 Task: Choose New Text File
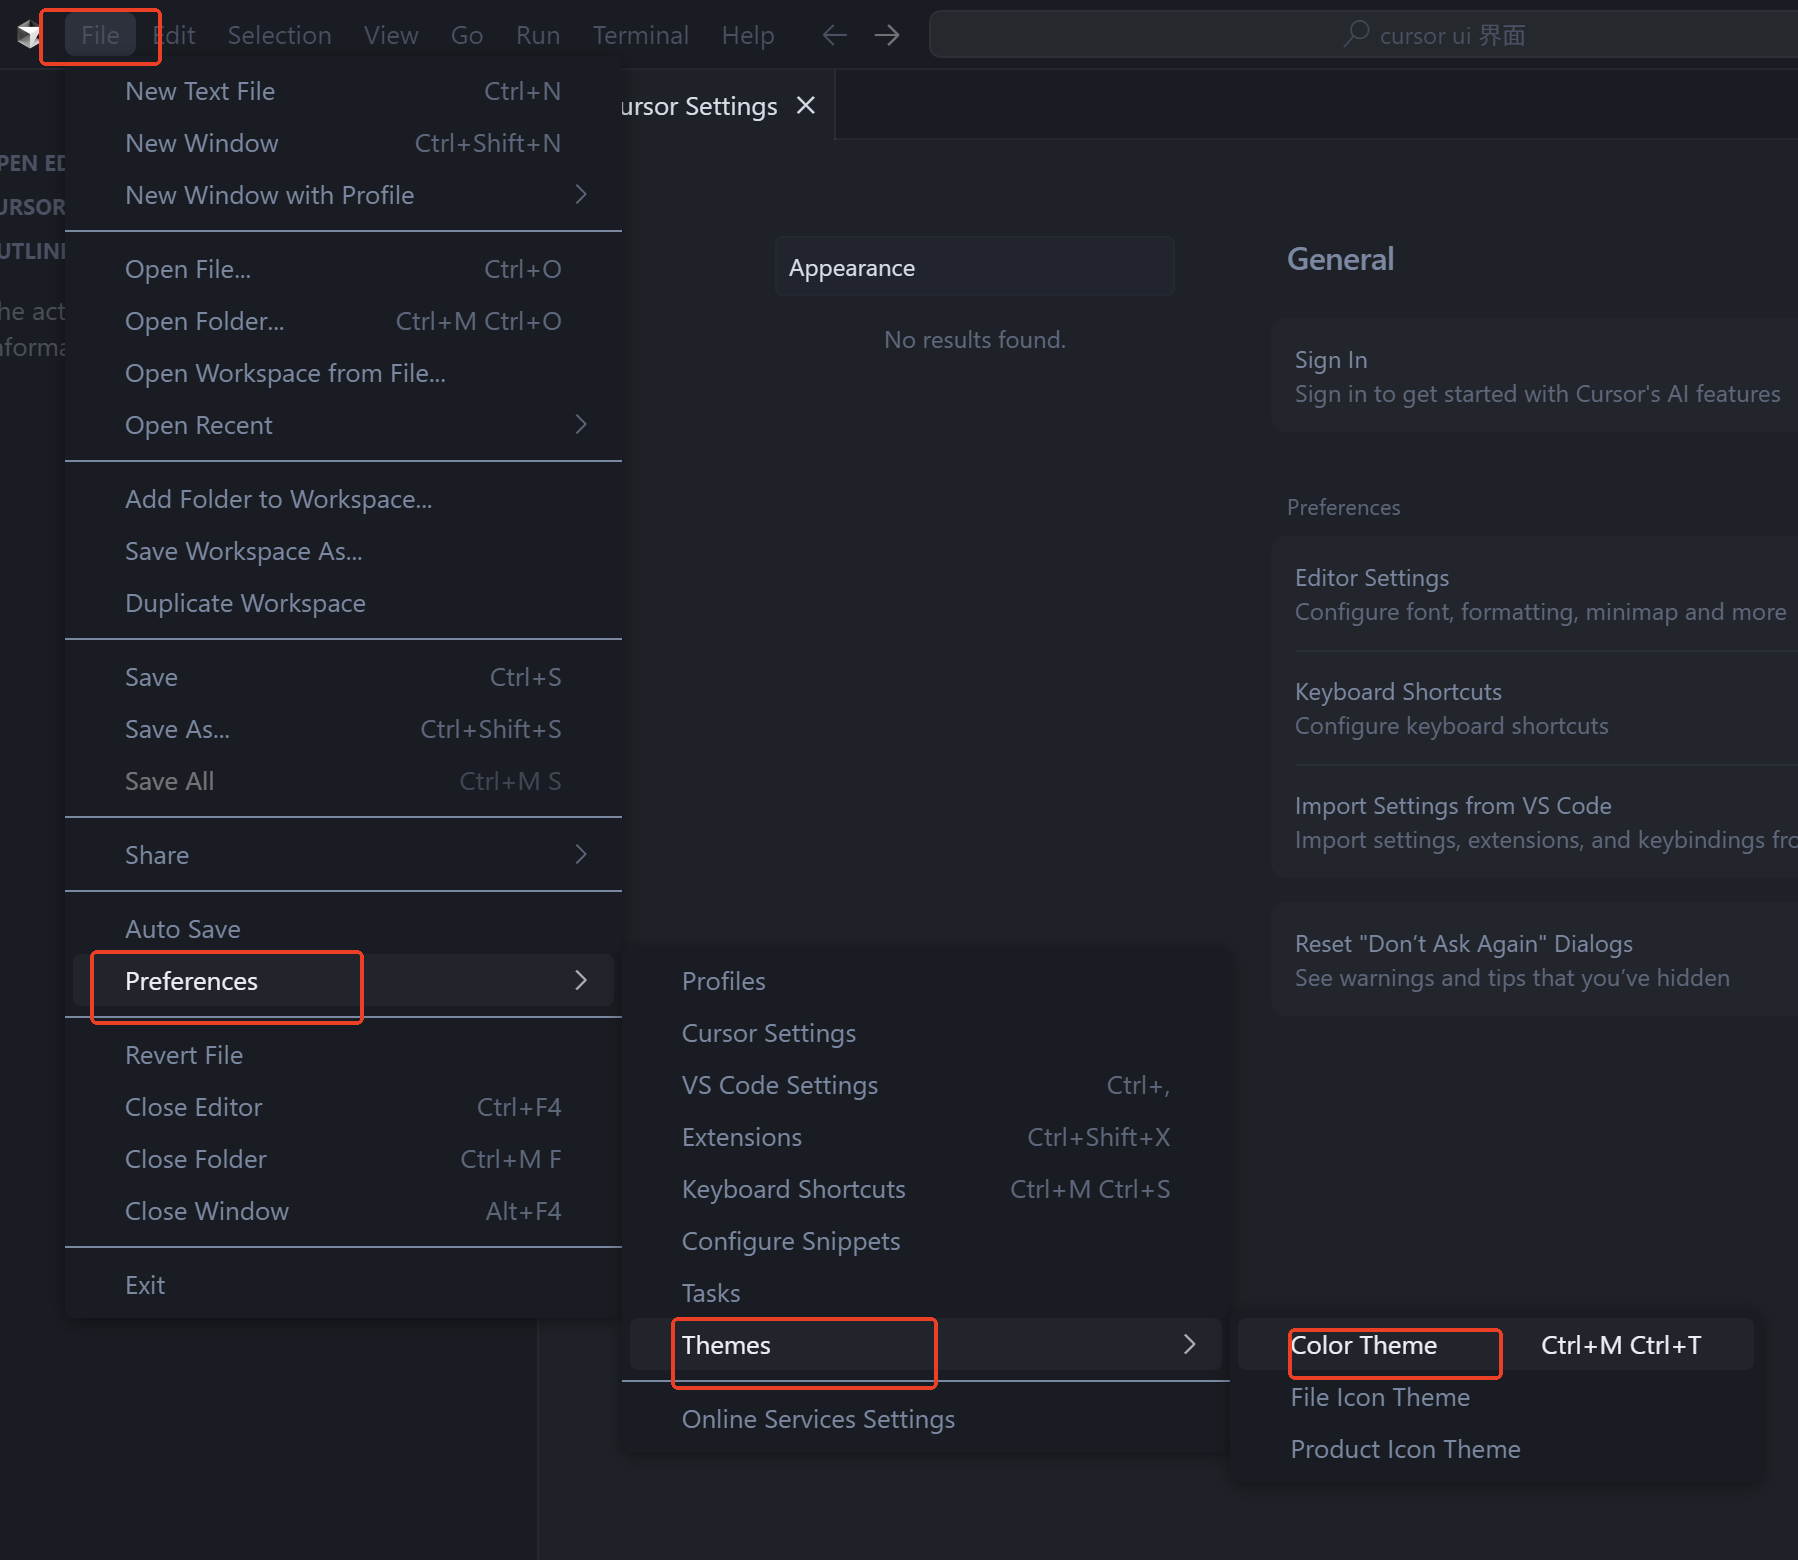[x=343, y=91]
